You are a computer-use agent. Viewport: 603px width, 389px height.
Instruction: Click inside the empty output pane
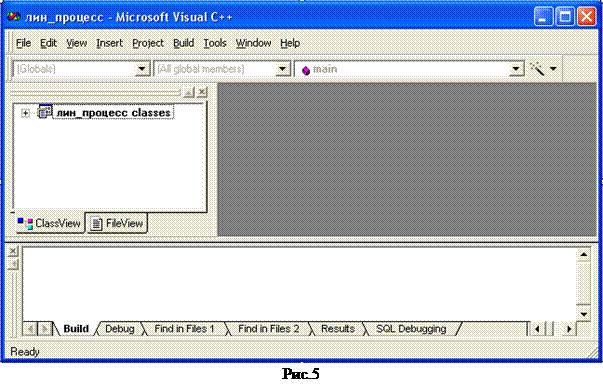click(299, 284)
